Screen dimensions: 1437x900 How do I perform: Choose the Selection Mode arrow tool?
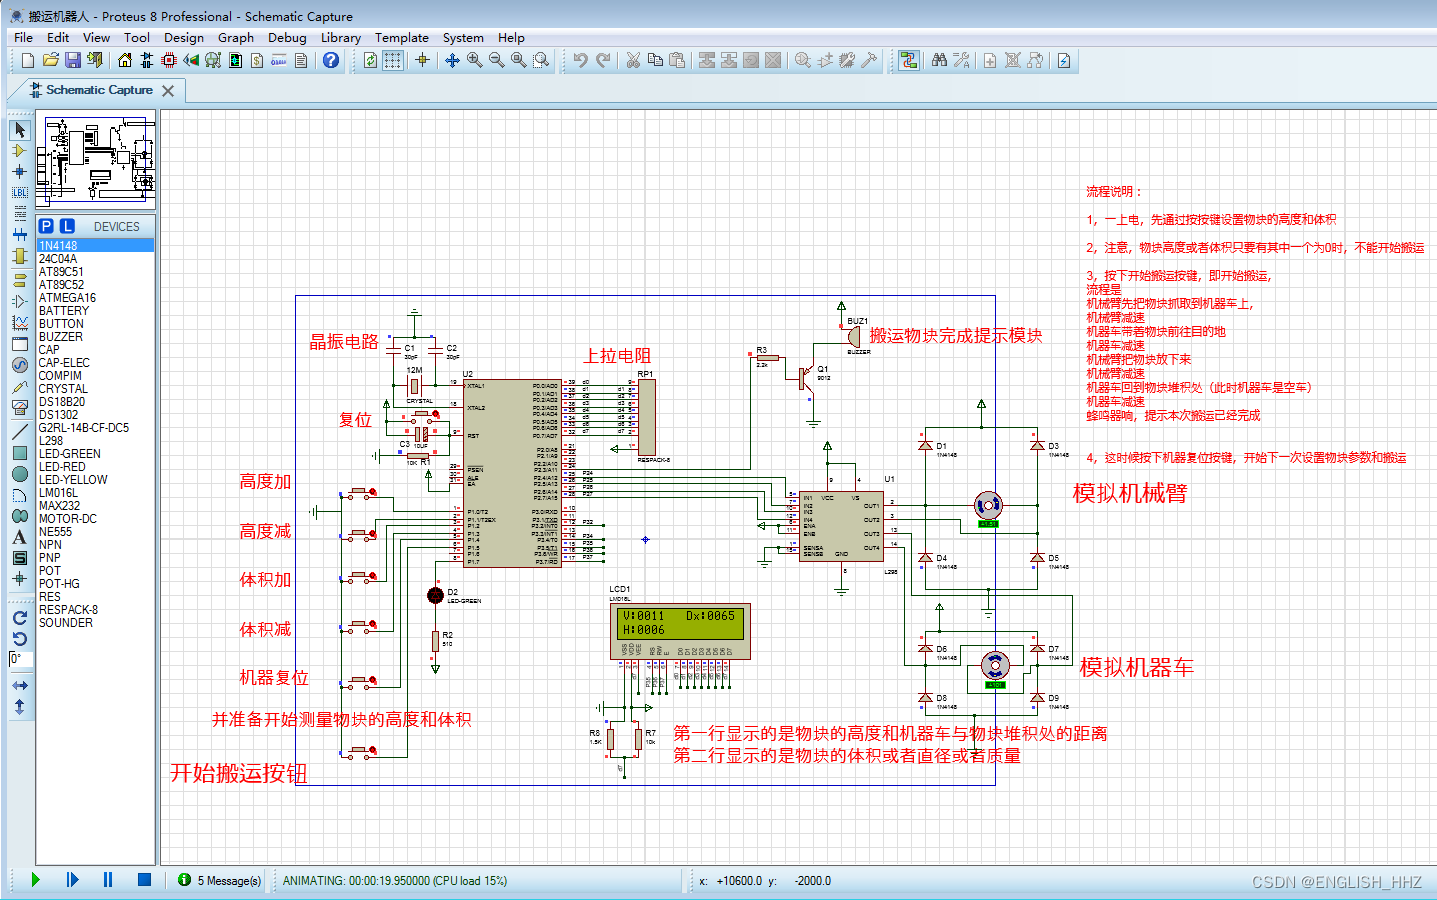(20, 130)
